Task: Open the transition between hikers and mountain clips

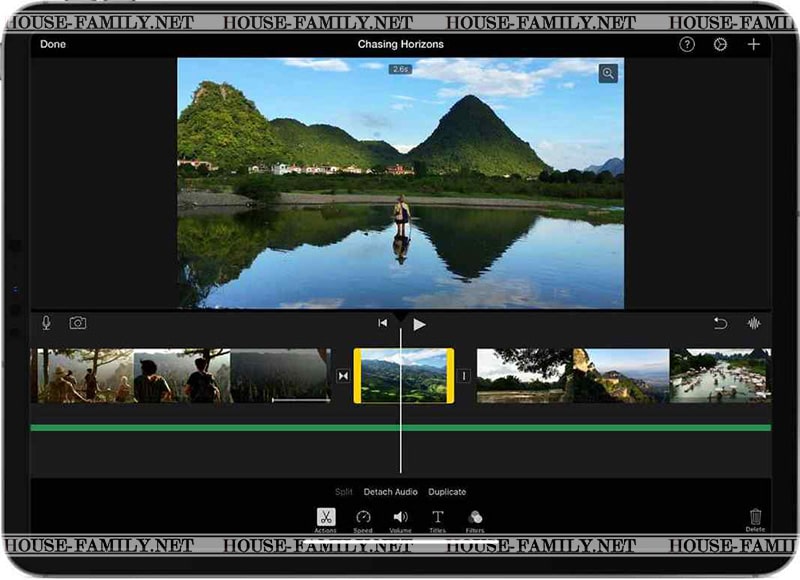Action: click(343, 376)
